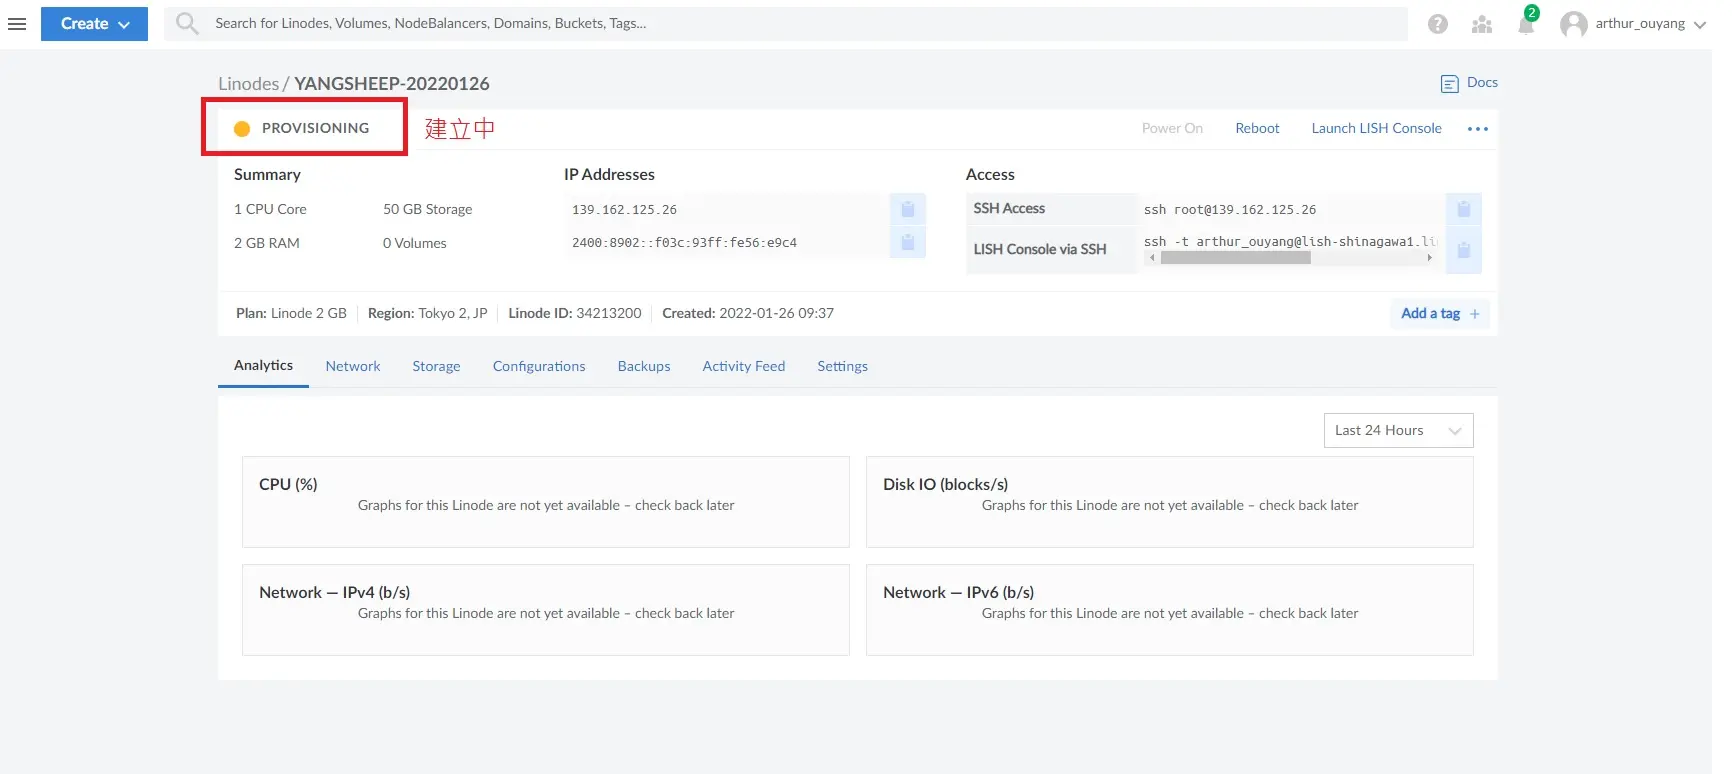Click the 1 CPU Core text
This screenshot has width=1732, height=774.
click(270, 210)
